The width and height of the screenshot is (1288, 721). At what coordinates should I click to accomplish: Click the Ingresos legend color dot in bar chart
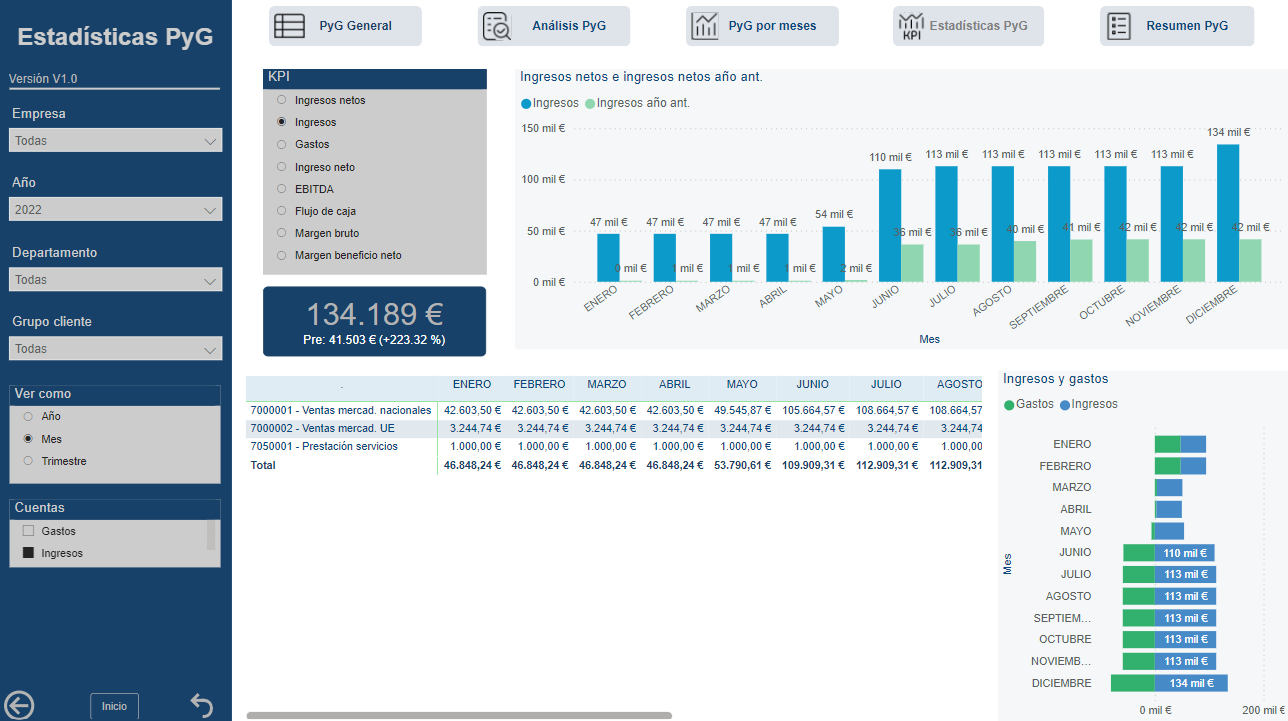pos(526,103)
